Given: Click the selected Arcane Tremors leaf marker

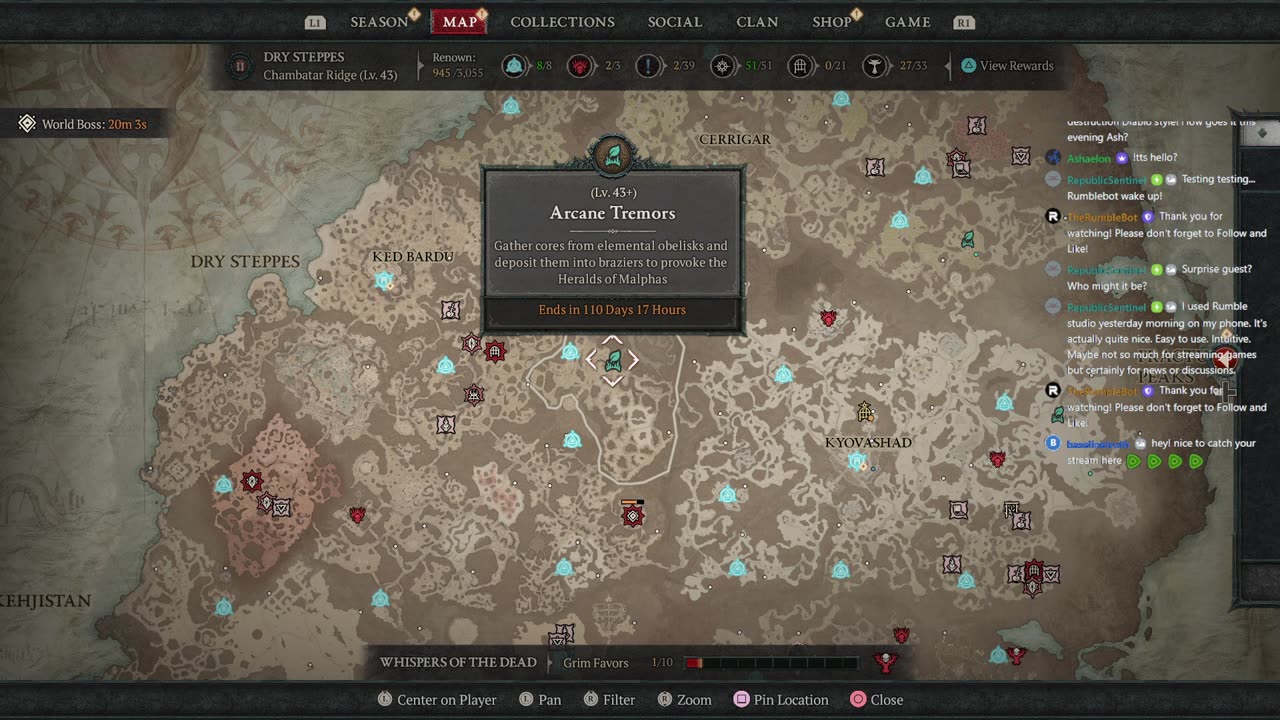Looking at the screenshot, I should 613,360.
